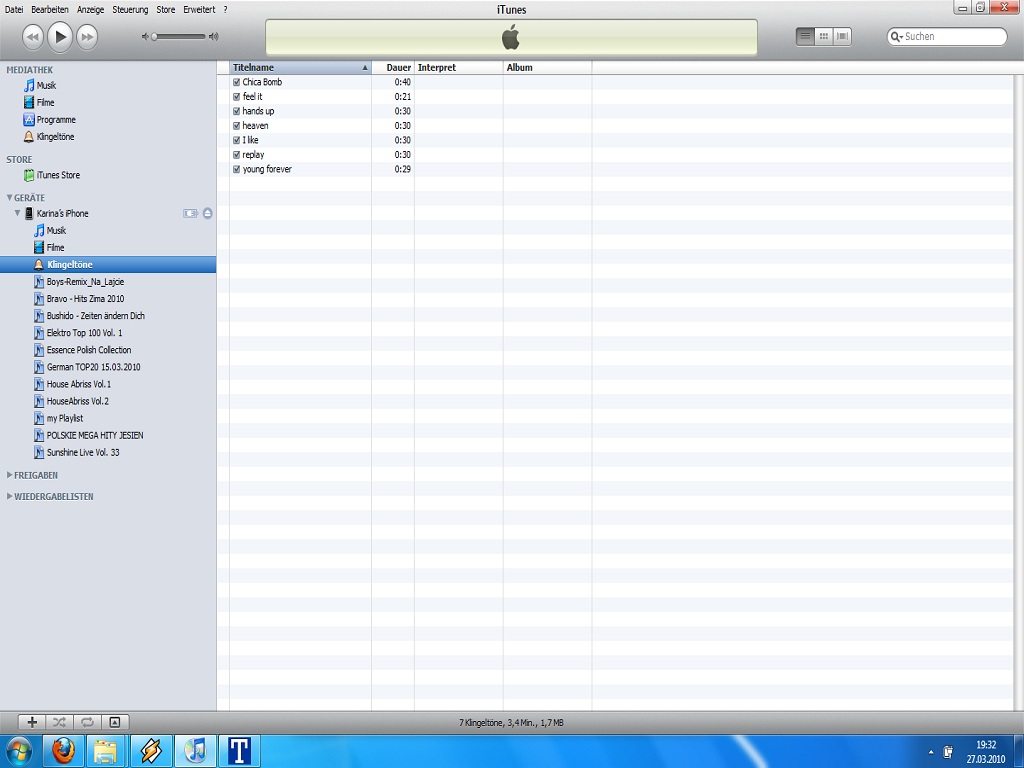The width and height of the screenshot is (1024, 768).
Task: Uncheck the heaven ringtone
Action: pyautogui.click(x=236, y=125)
